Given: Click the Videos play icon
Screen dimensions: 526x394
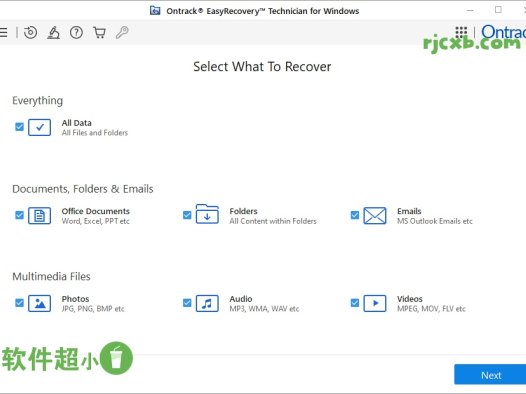Looking at the screenshot, I should 375,303.
